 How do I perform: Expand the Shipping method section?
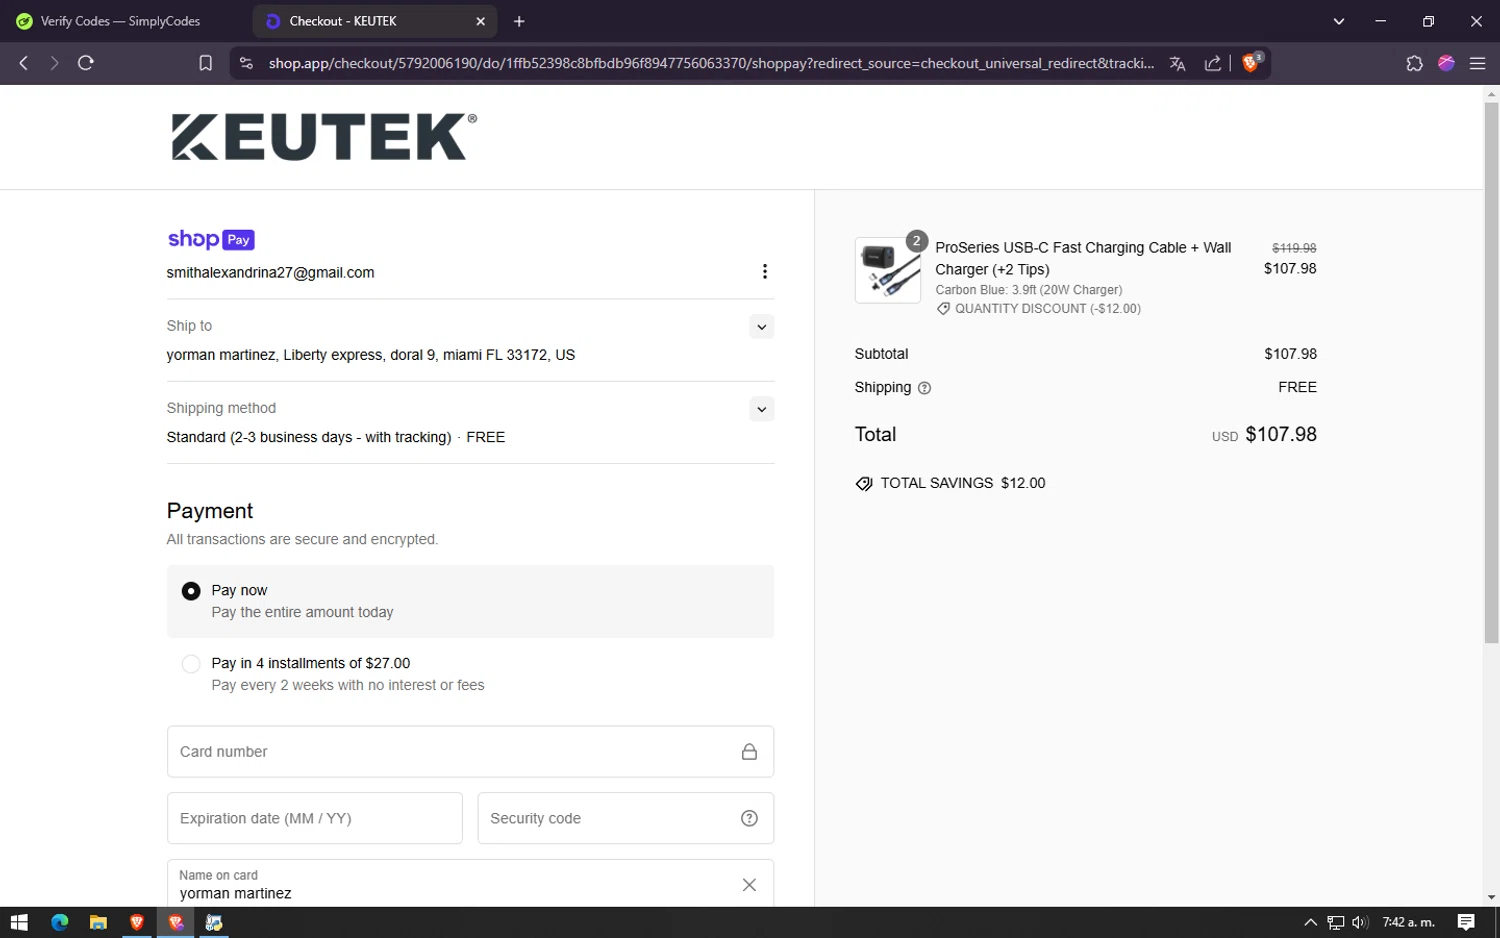762,409
